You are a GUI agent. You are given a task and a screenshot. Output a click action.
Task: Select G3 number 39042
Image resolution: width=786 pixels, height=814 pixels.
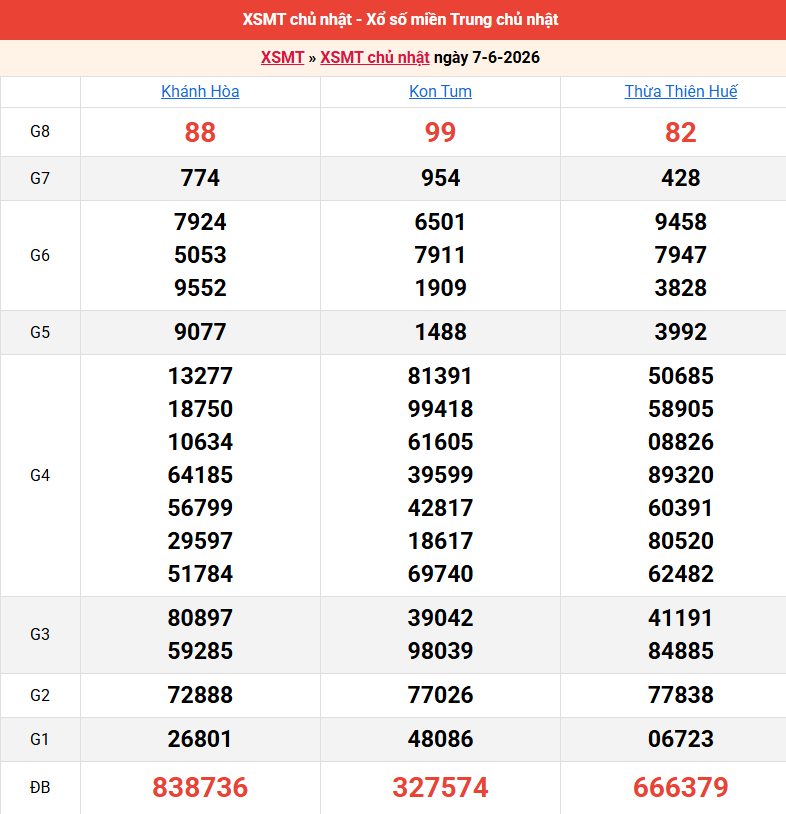[440, 618]
